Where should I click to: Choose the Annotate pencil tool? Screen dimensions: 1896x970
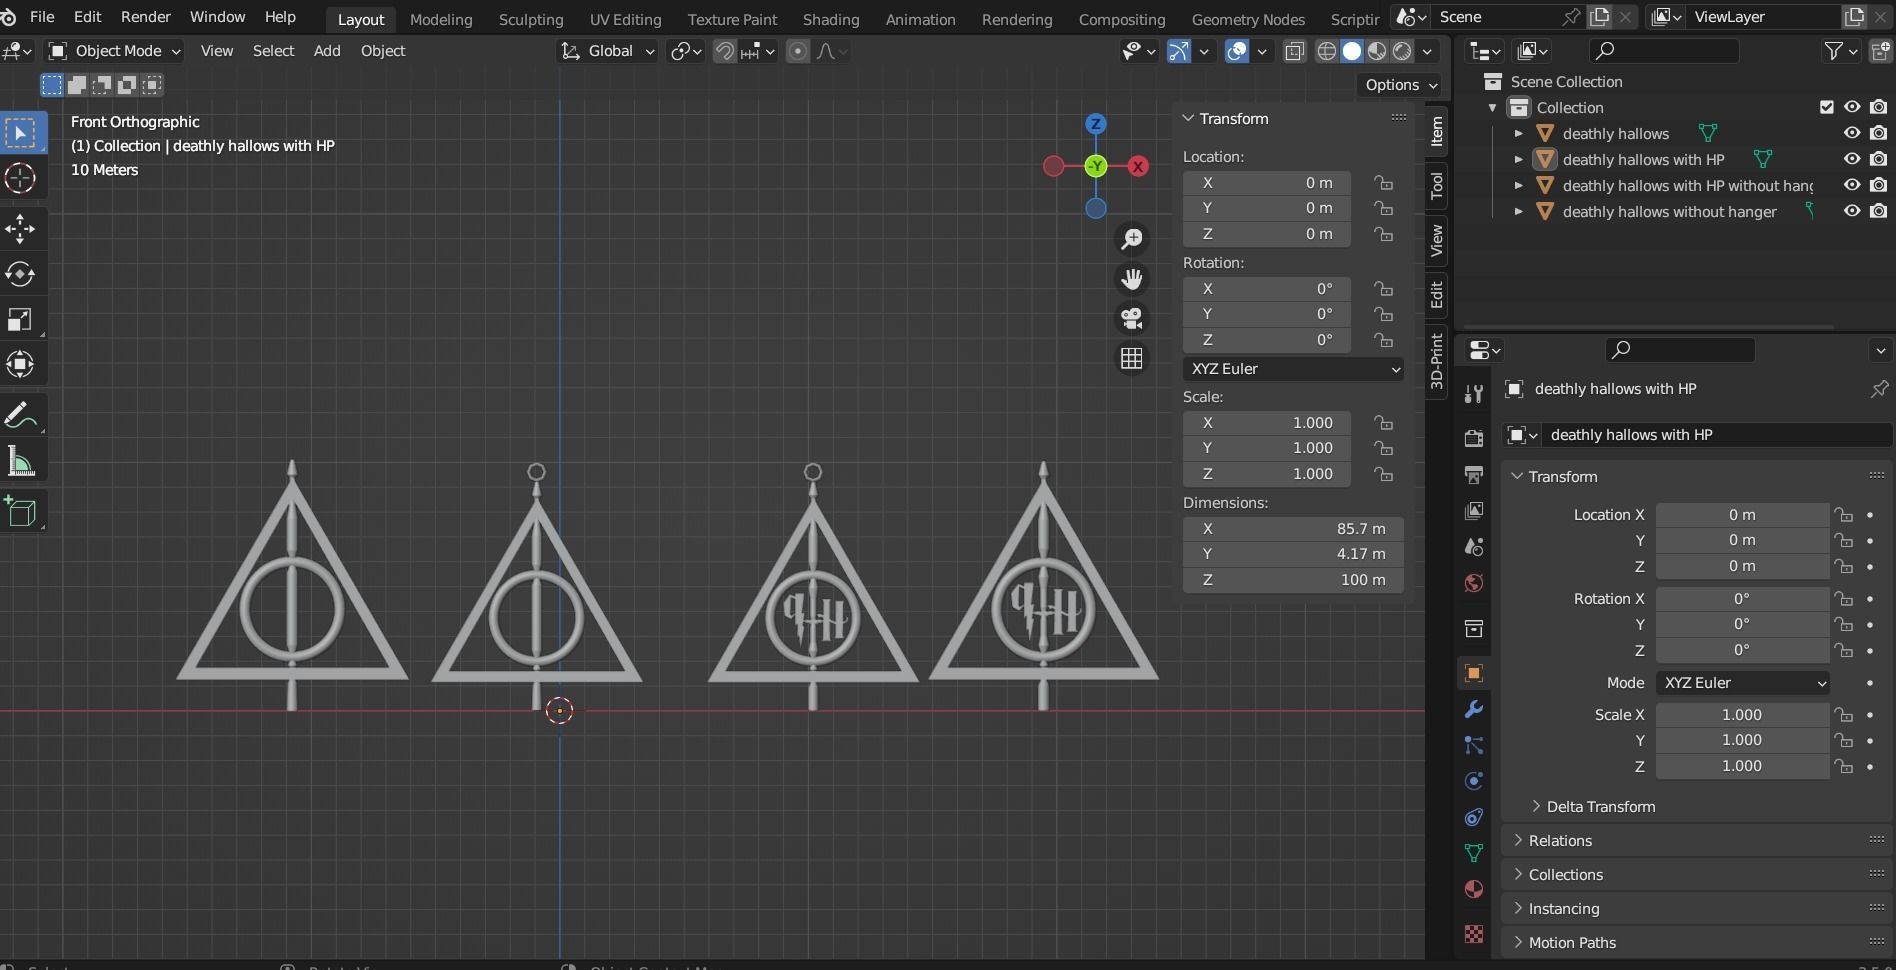click(20, 416)
